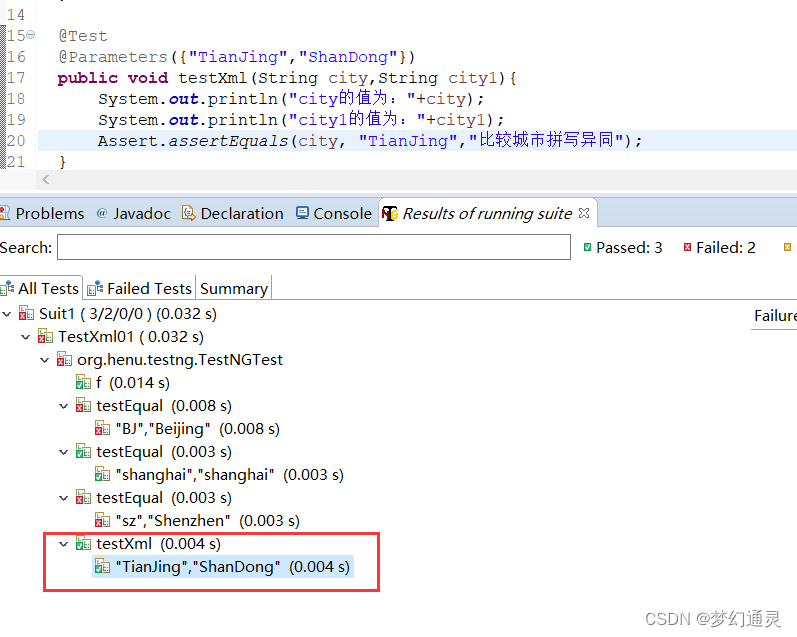Image resolution: width=797 pixels, height=637 pixels.
Task: Click the passed icon beside testXml (0.004 s)
Action: tap(83, 543)
